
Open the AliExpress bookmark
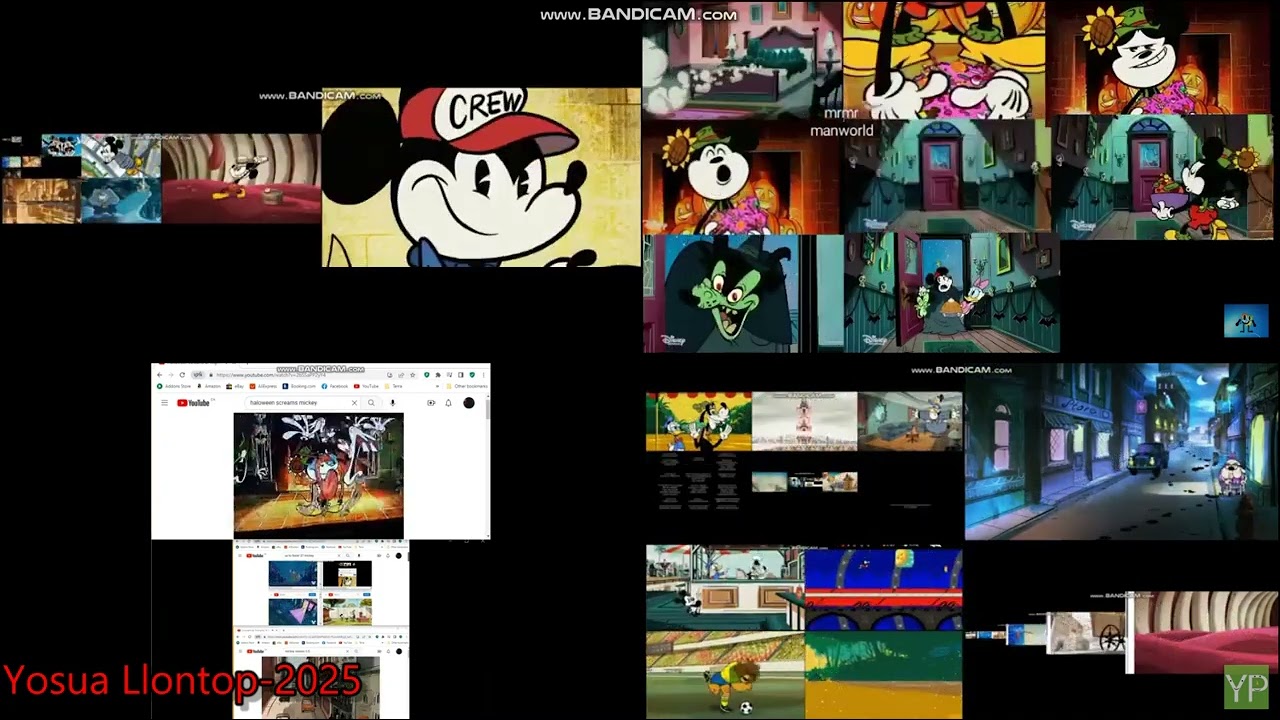click(x=263, y=386)
